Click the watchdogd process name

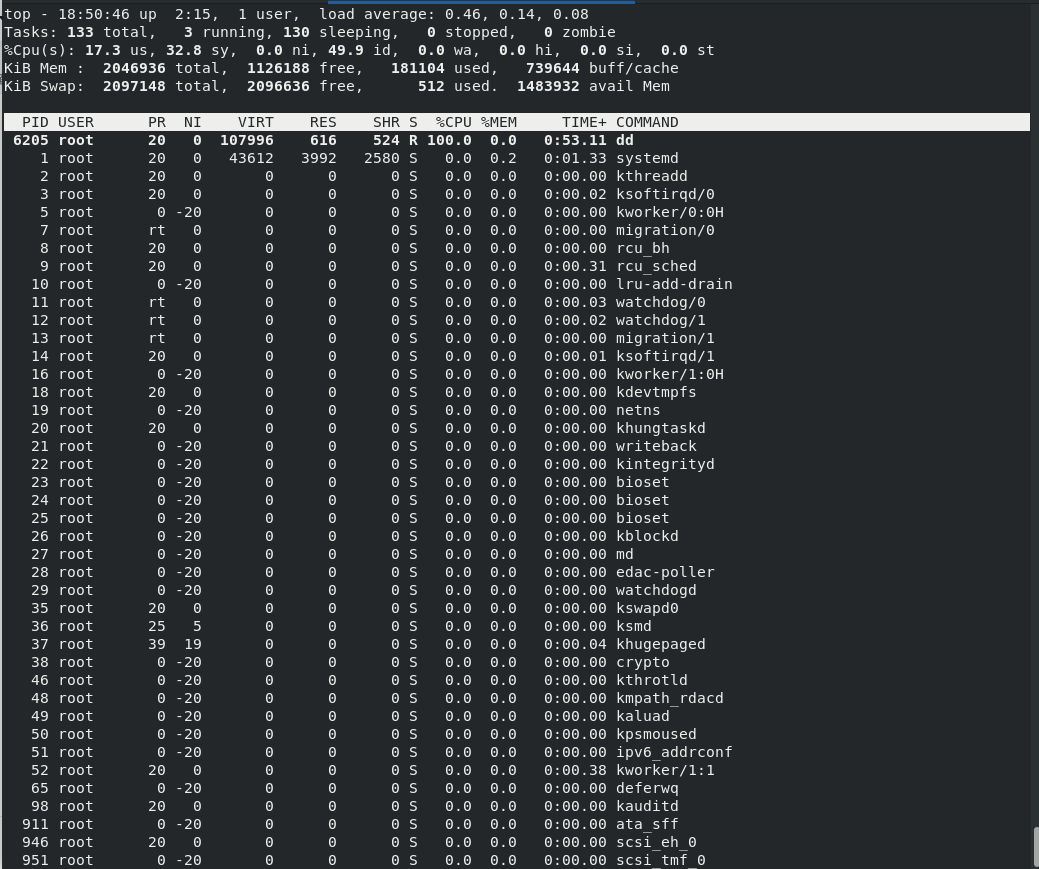(x=656, y=590)
